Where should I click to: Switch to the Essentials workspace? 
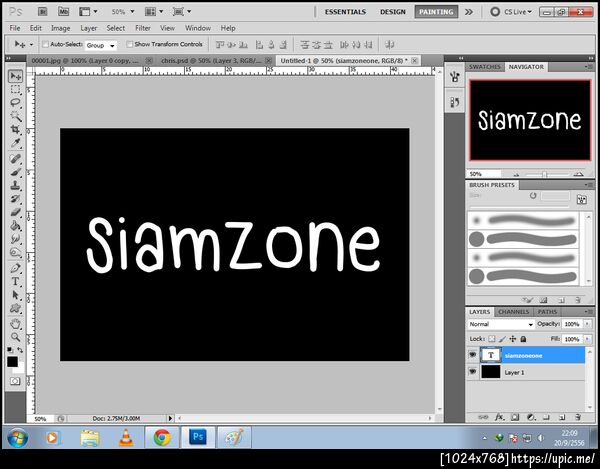(x=345, y=12)
